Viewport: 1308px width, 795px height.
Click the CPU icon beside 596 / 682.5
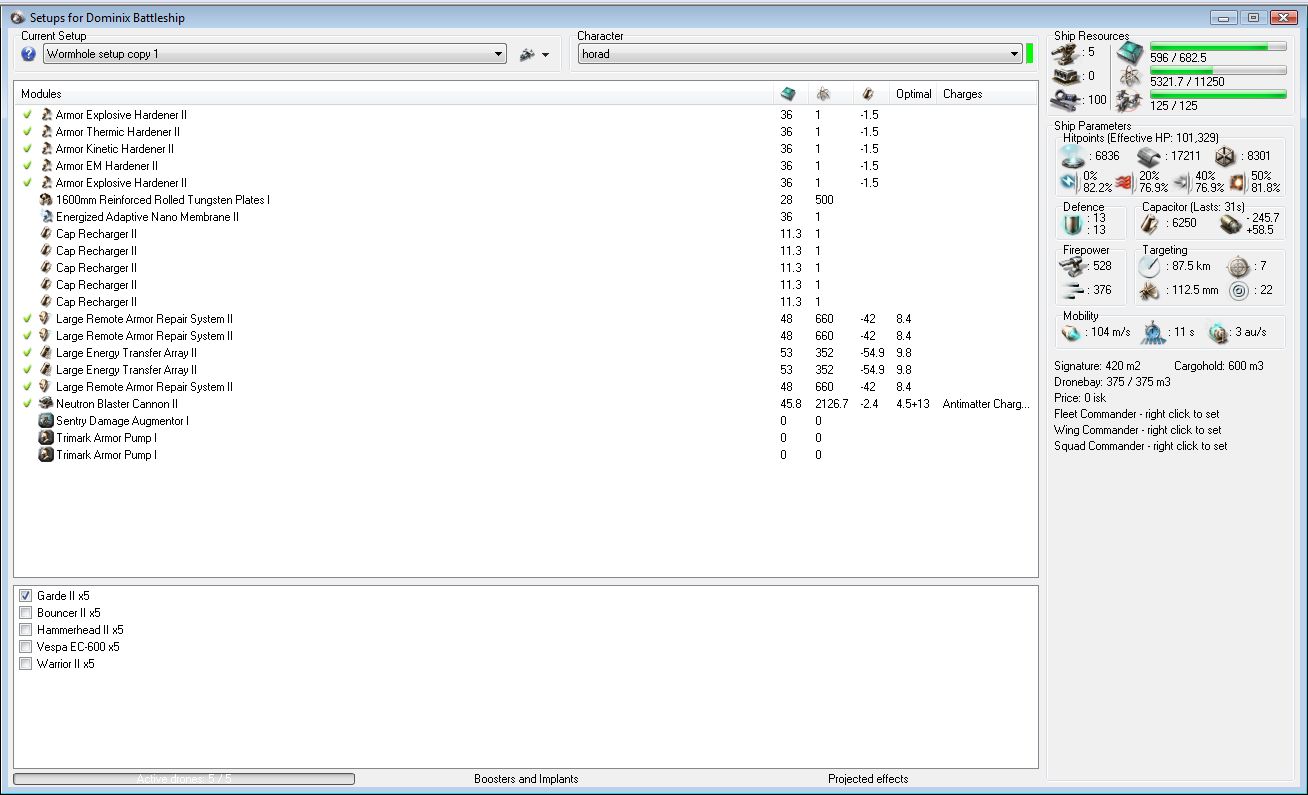[1130, 54]
